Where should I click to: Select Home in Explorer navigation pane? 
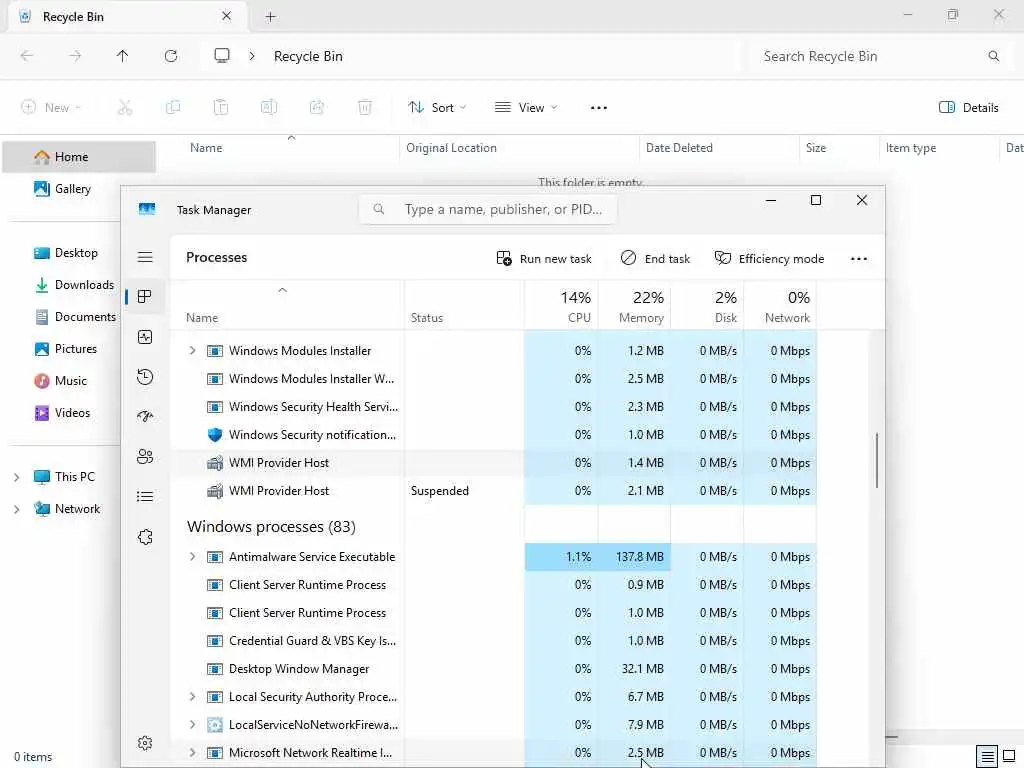pos(79,157)
